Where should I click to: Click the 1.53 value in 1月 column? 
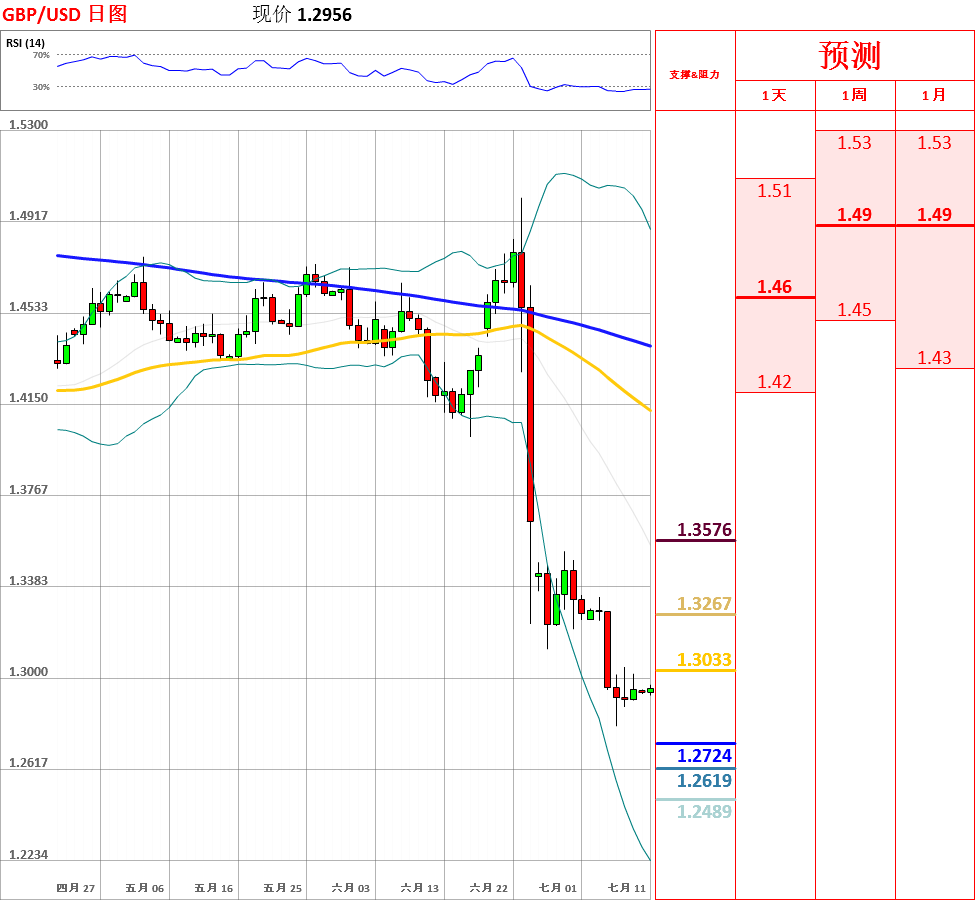click(935, 143)
